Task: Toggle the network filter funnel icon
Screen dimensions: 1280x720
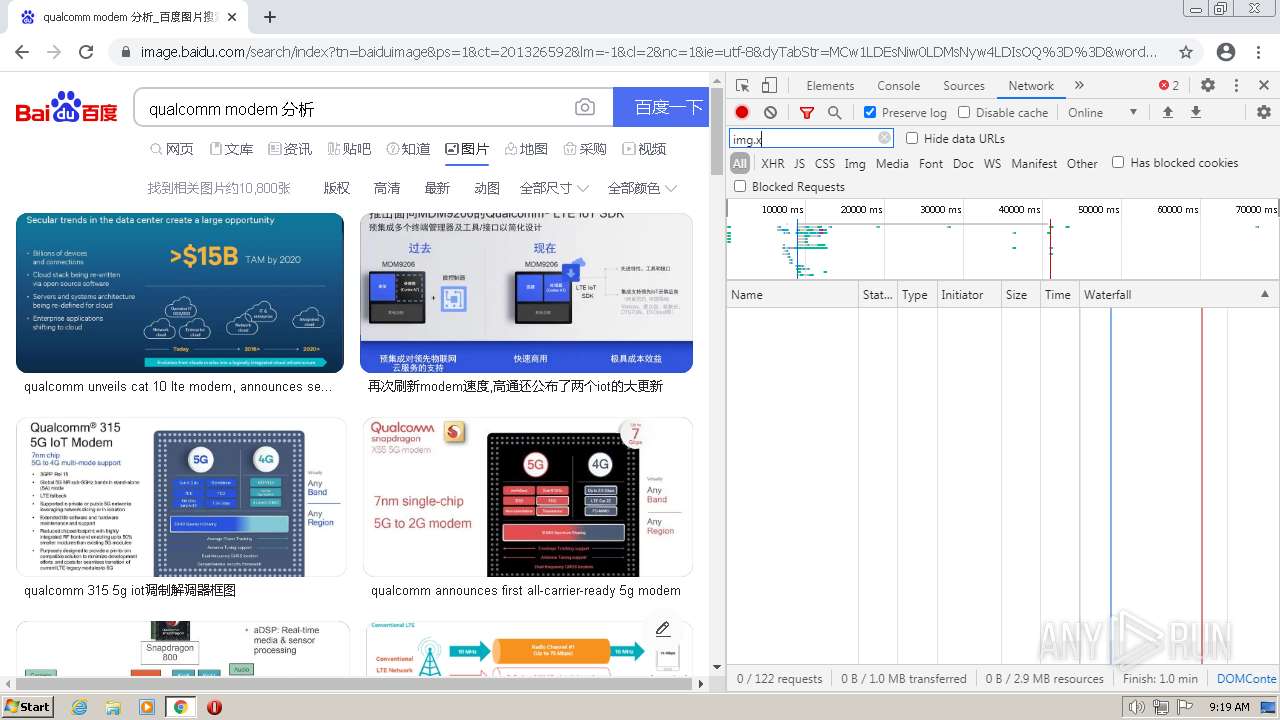Action: pos(807,113)
